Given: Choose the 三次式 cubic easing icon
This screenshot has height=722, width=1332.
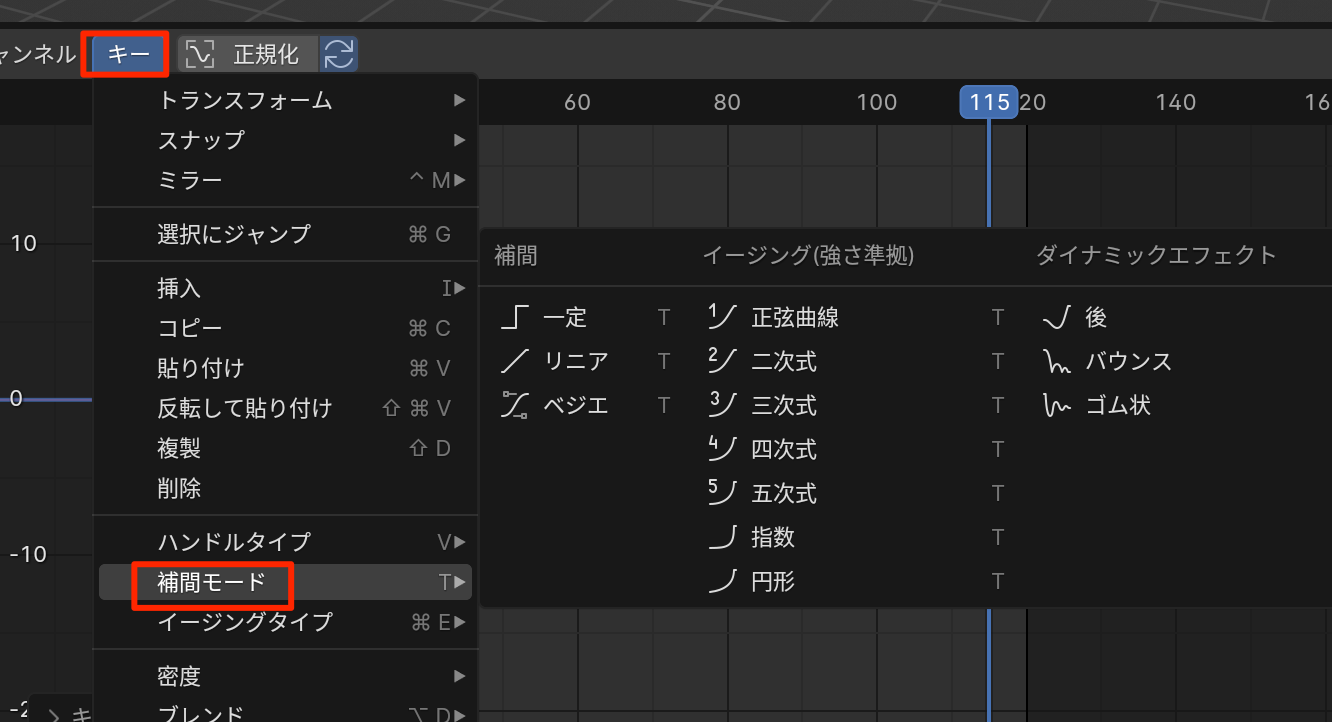Looking at the screenshot, I should [722, 405].
